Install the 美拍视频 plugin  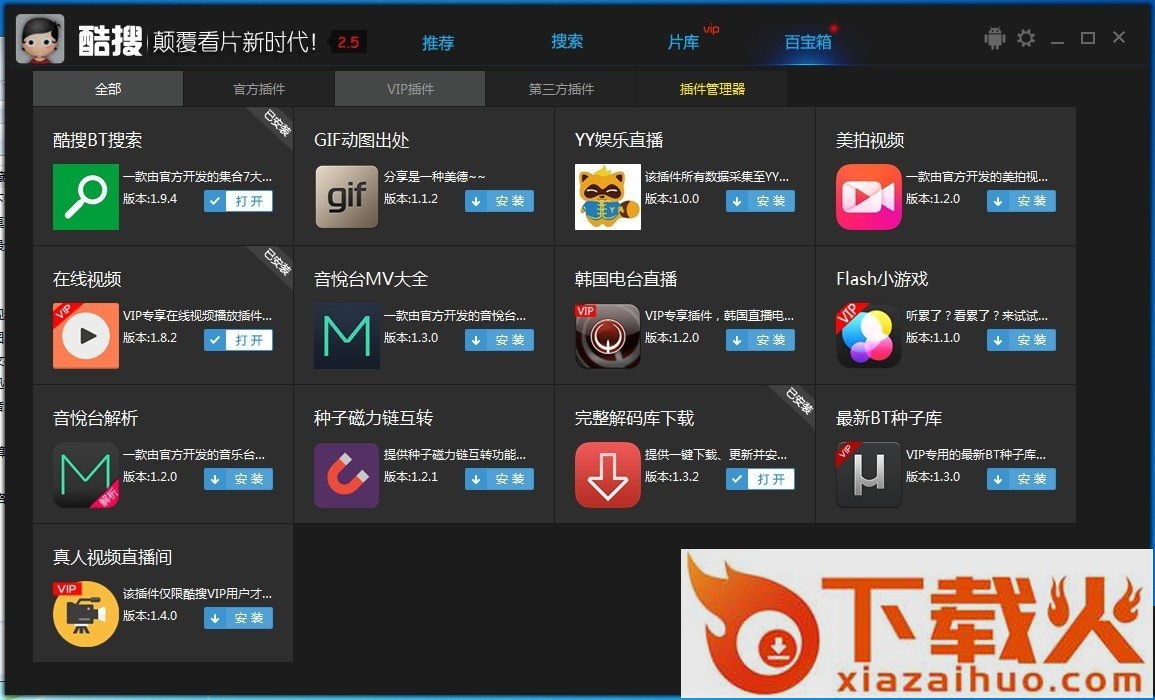pyautogui.click(x=1021, y=200)
